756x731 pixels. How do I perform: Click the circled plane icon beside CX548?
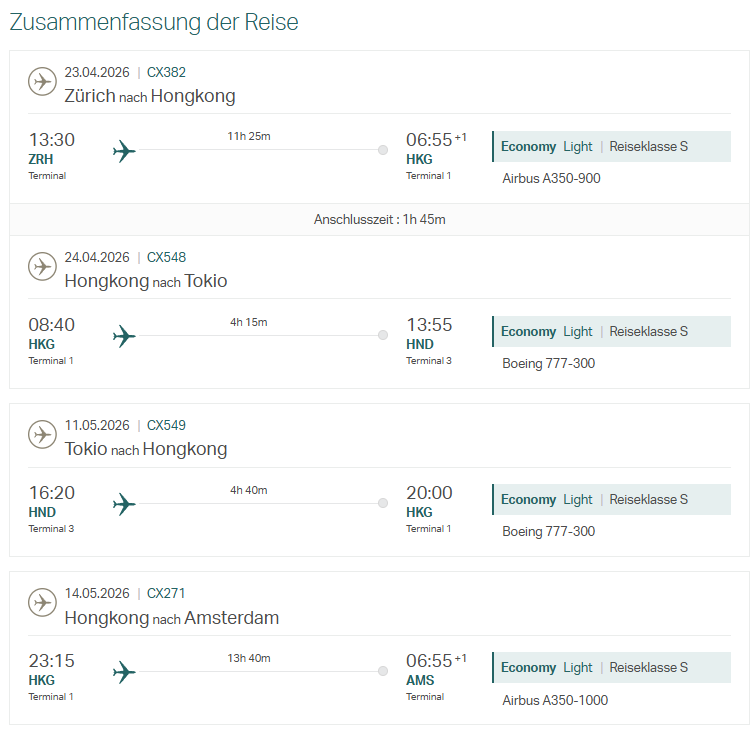point(42,266)
